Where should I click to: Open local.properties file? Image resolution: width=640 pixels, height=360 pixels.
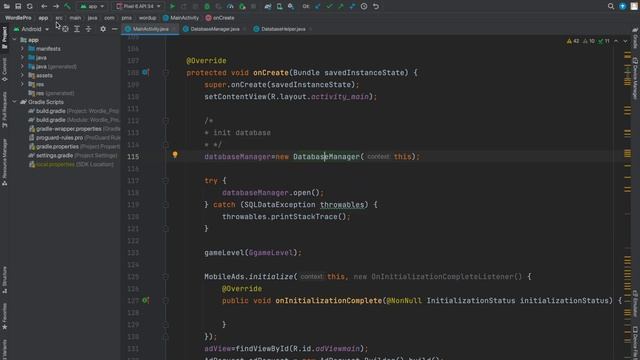pos(71,164)
